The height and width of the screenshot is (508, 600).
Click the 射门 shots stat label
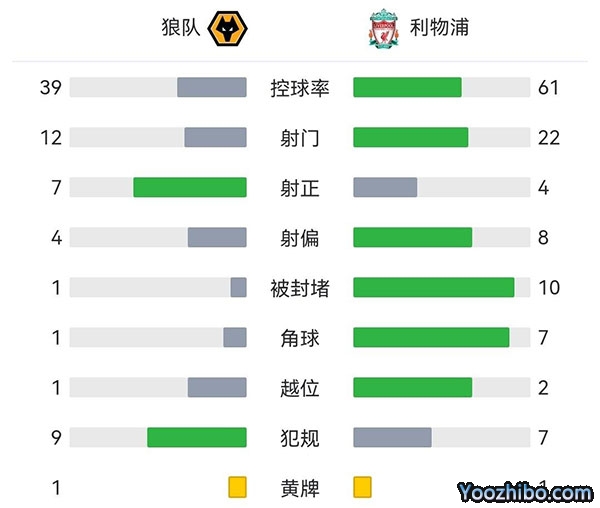(x=300, y=138)
